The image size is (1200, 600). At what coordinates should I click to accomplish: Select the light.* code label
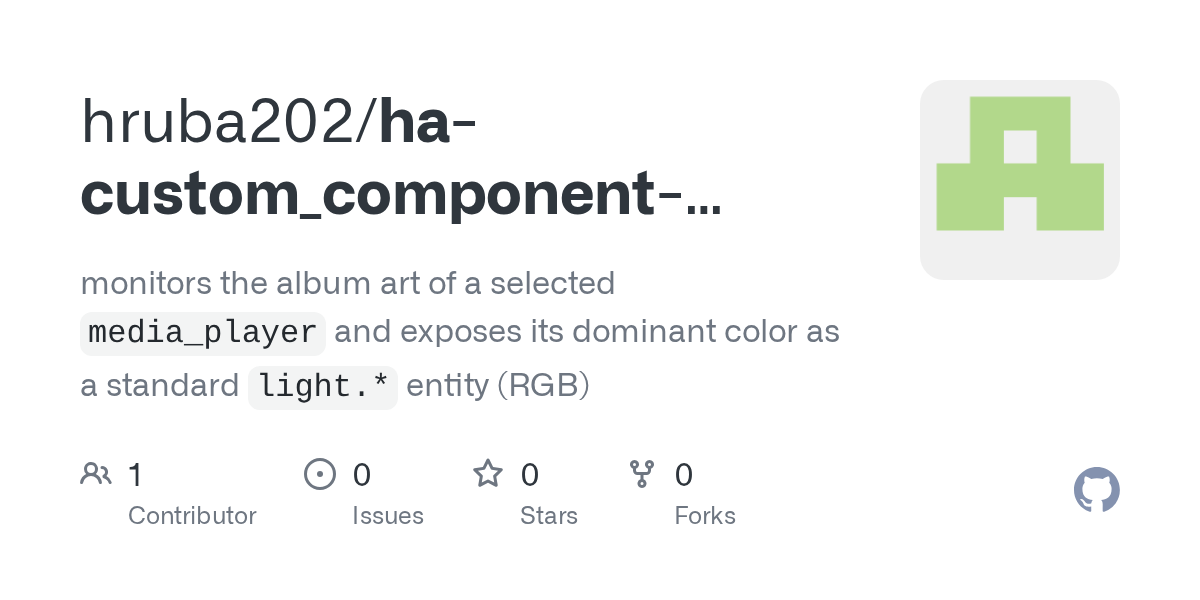coord(323,386)
